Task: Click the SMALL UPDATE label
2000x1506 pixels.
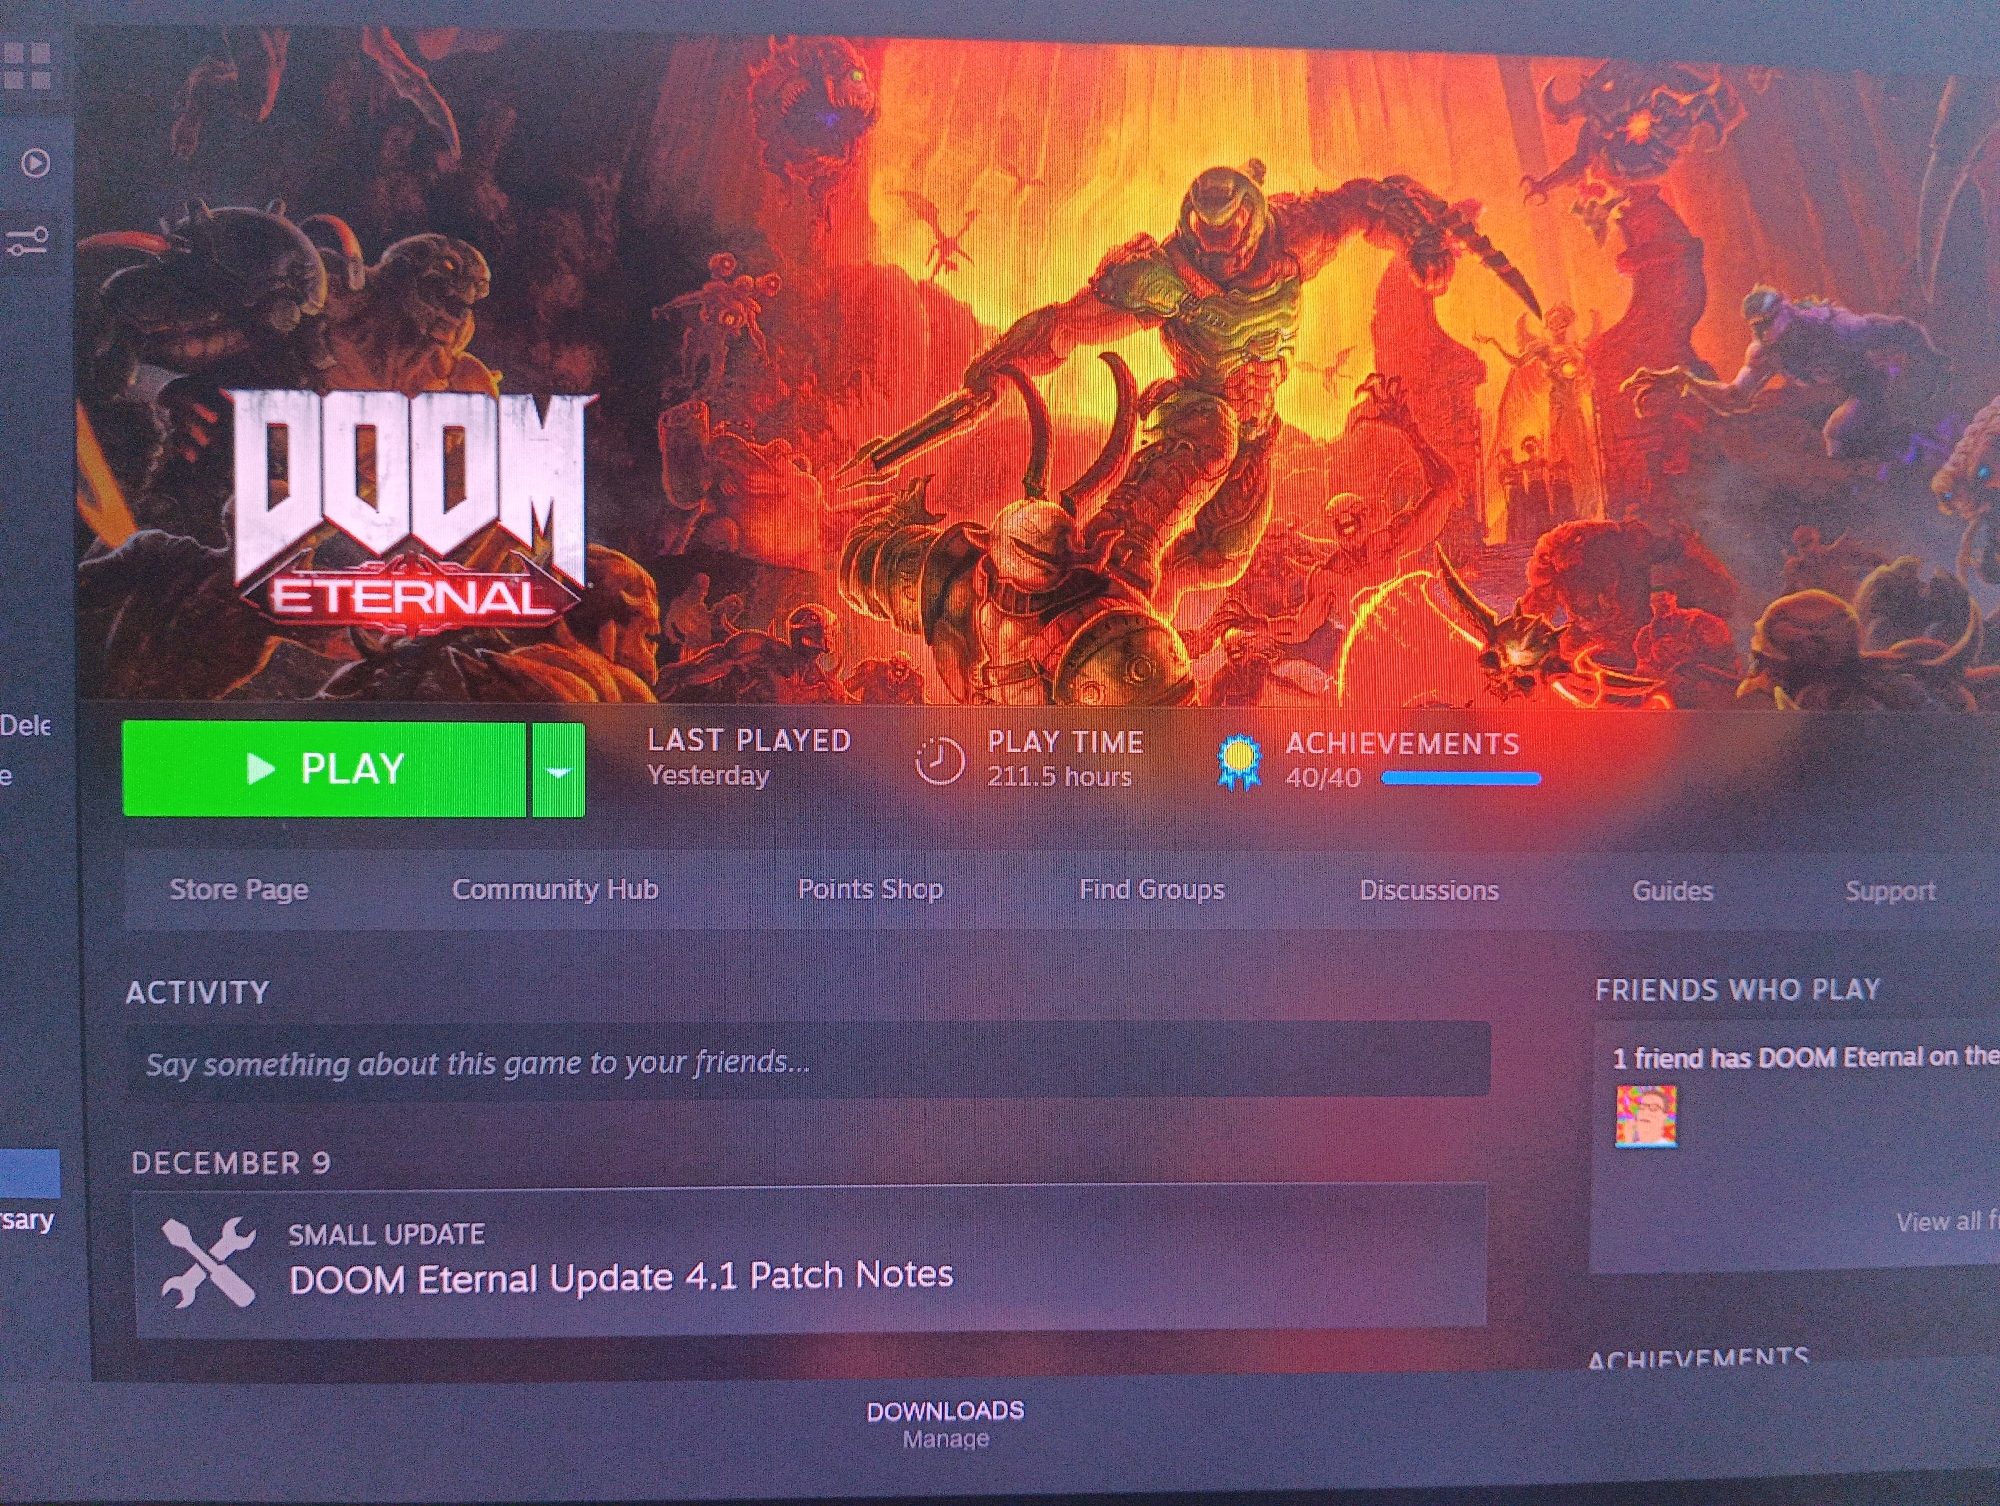Action: click(x=387, y=1234)
